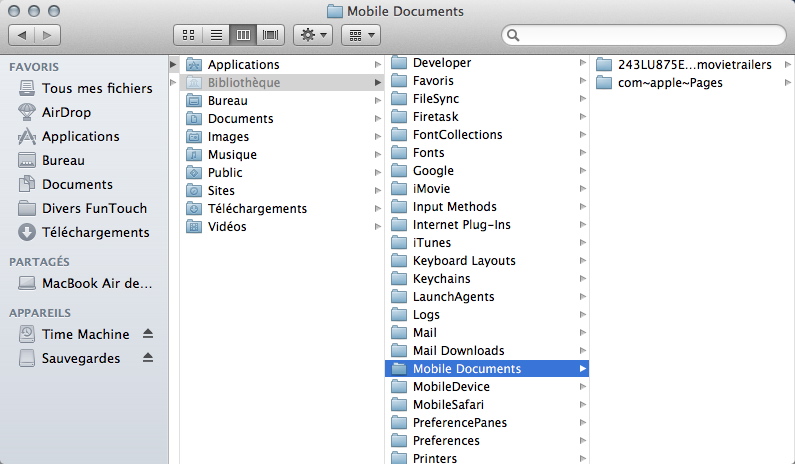Select the Bibliothèque folder
This screenshot has width=795, height=464.
282,82
